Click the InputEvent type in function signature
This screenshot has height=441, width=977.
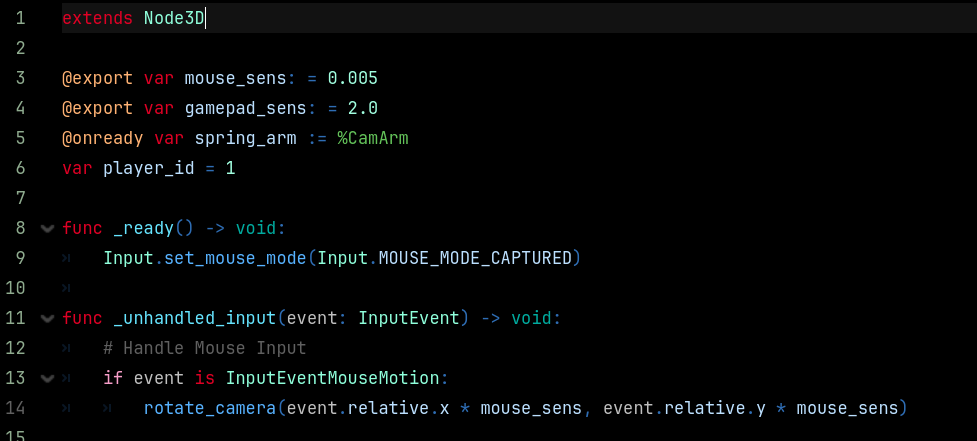[x=408, y=318]
